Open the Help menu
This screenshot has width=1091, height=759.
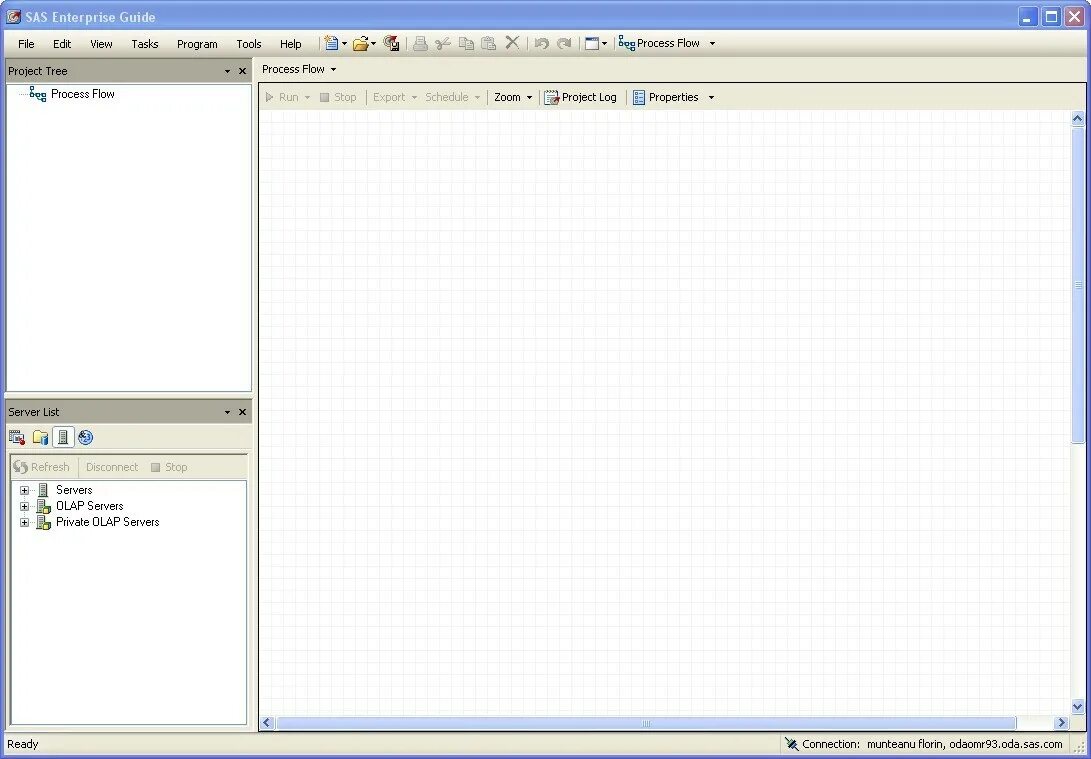pos(291,44)
